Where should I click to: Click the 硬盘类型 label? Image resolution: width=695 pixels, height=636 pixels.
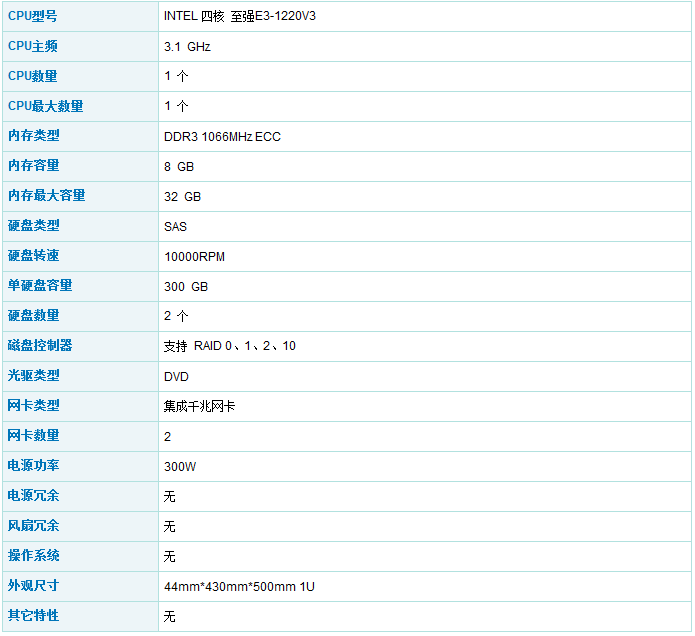tap(33, 226)
